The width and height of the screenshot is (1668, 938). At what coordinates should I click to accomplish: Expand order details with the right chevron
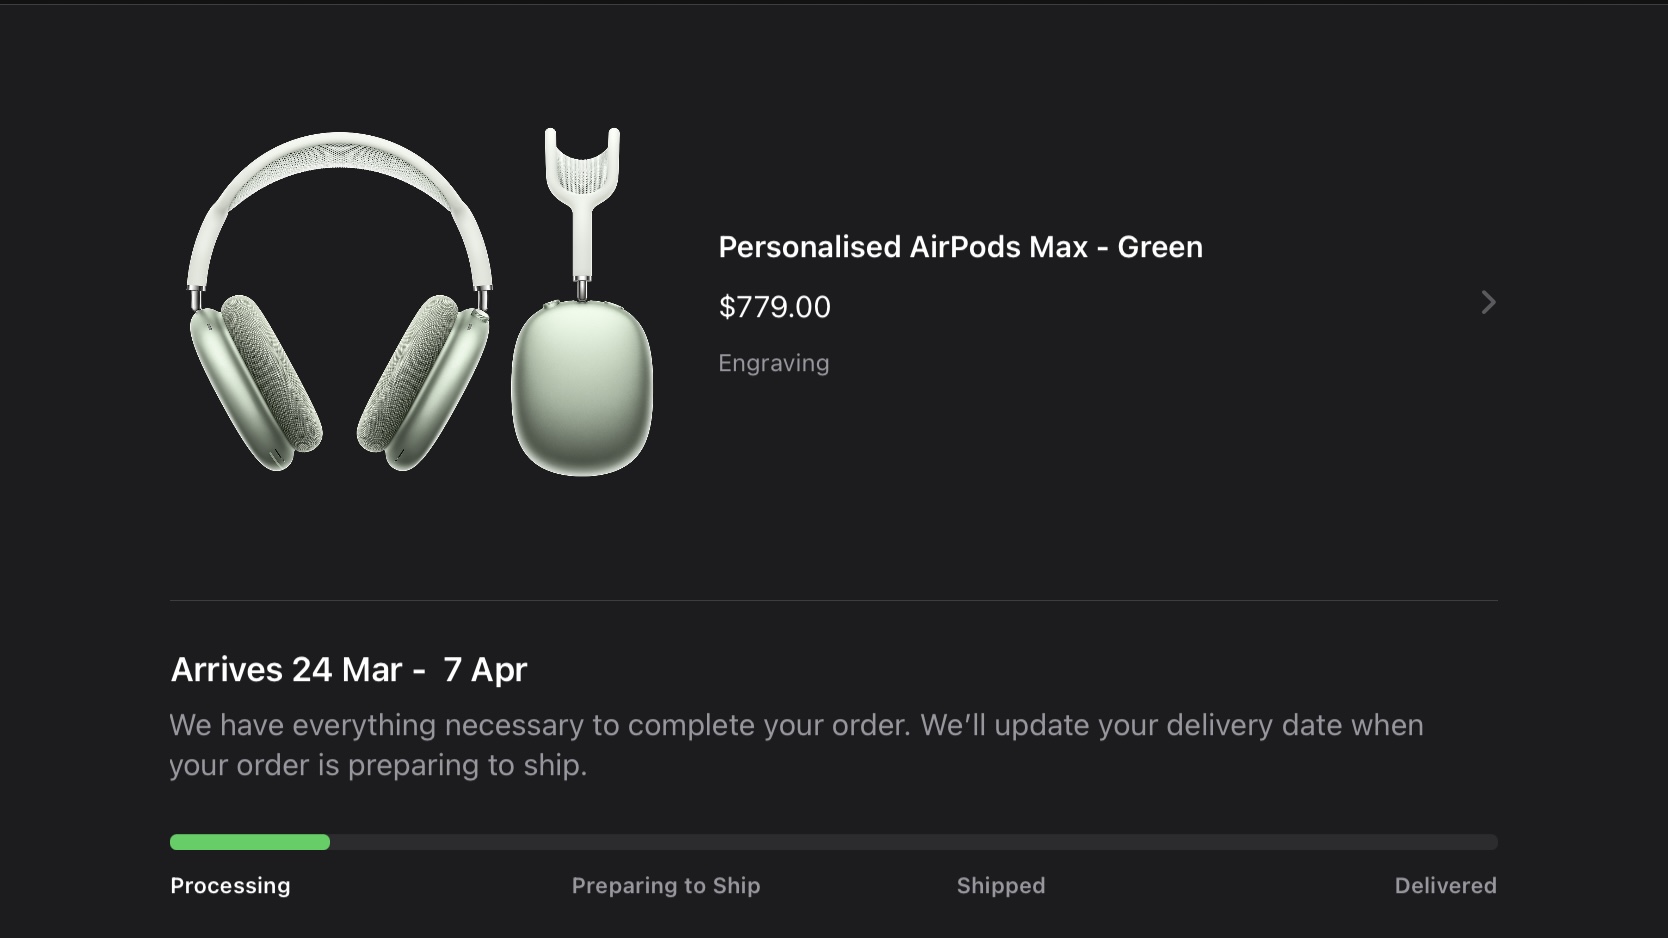(x=1488, y=302)
